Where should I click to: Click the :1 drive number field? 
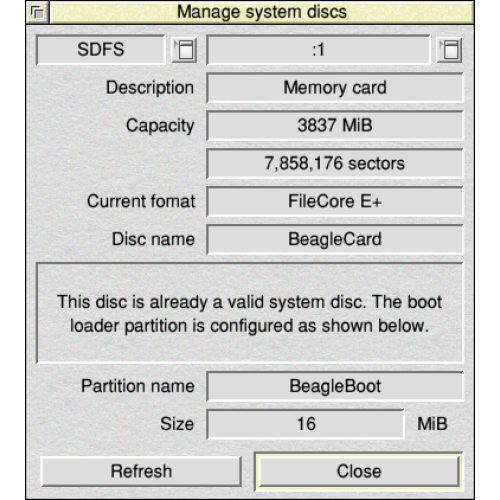(318, 50)
